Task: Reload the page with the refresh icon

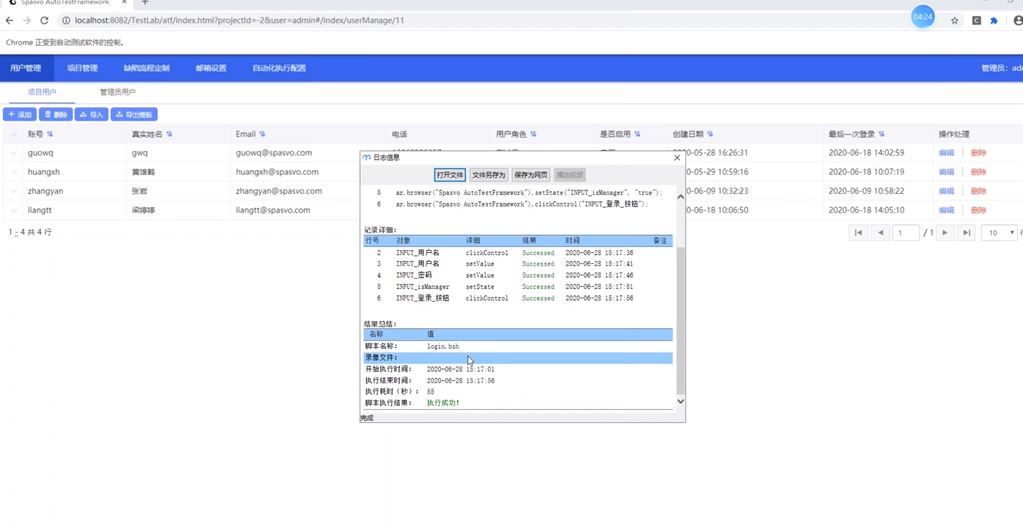Action: click(x=44, y=20)
